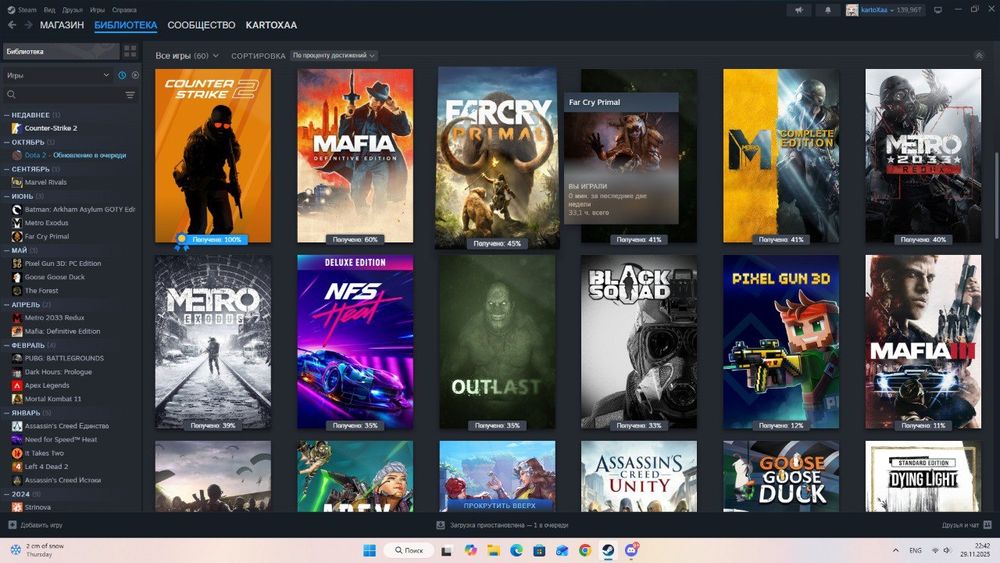Viewport: 1000px width, 563px height.
Task: Open Friends and Chat icon
Action: coord(987,525)
